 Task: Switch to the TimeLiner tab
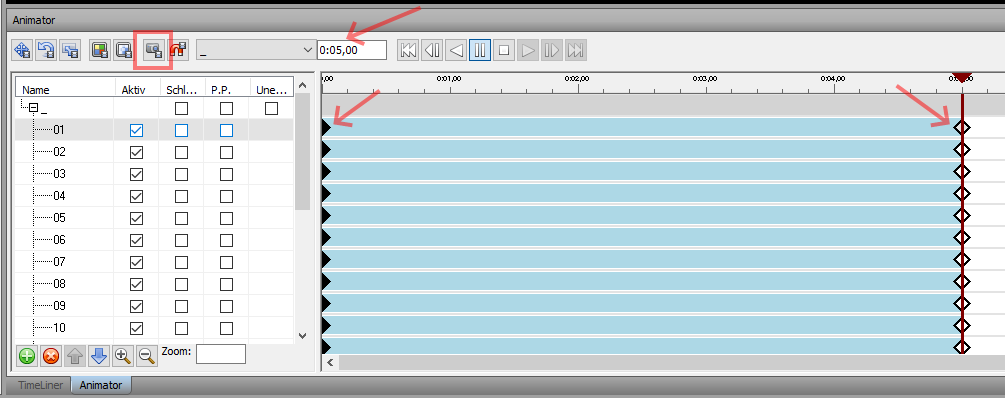tap(40, 385)
